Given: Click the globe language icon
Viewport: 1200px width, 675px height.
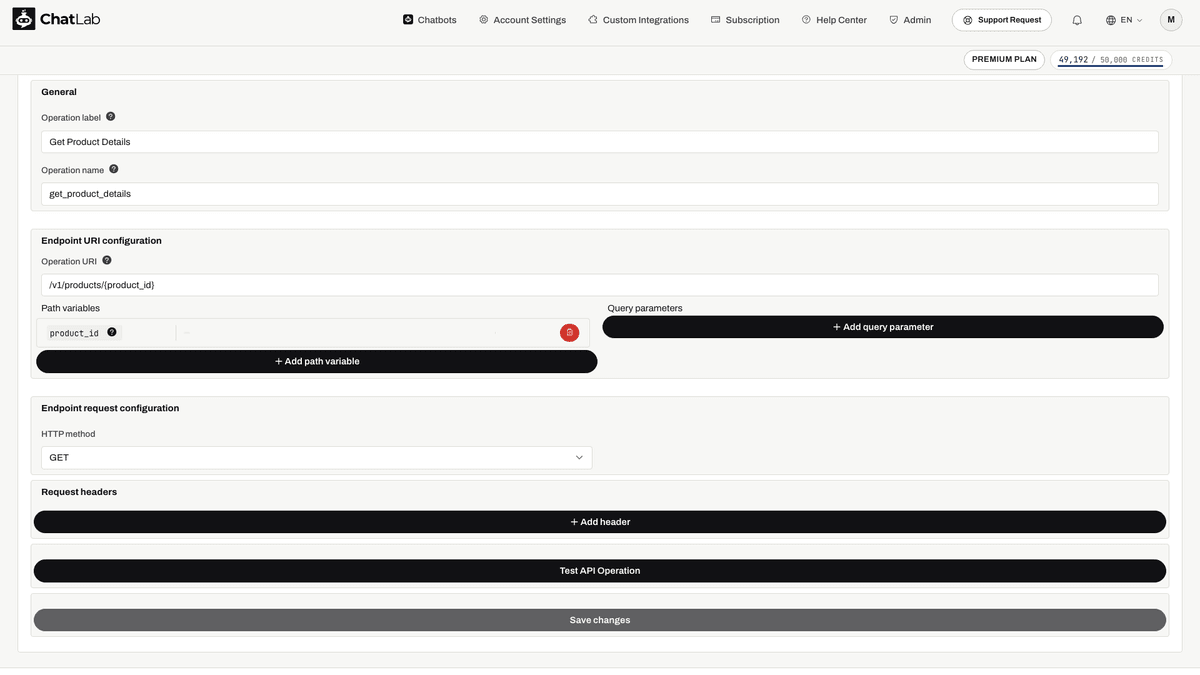Looking at the screenshot, I should click(1111, 20).
